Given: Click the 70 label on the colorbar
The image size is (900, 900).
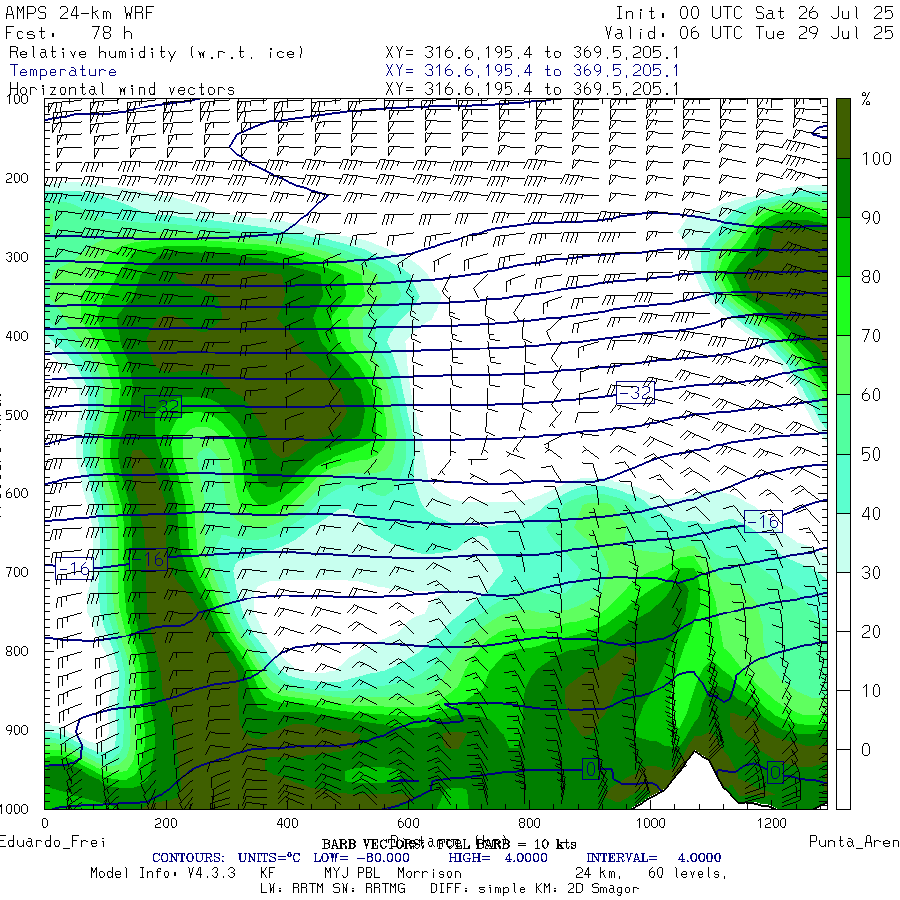Looking at the screenshot, I should pos(871,336).
